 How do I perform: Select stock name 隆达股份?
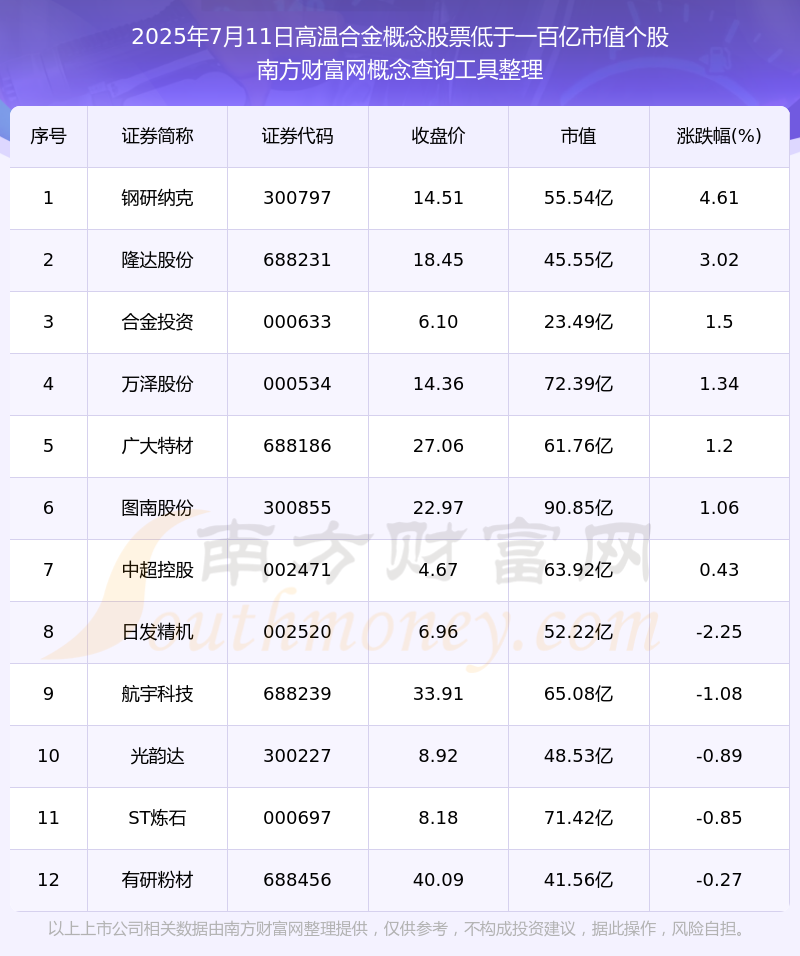157,260
